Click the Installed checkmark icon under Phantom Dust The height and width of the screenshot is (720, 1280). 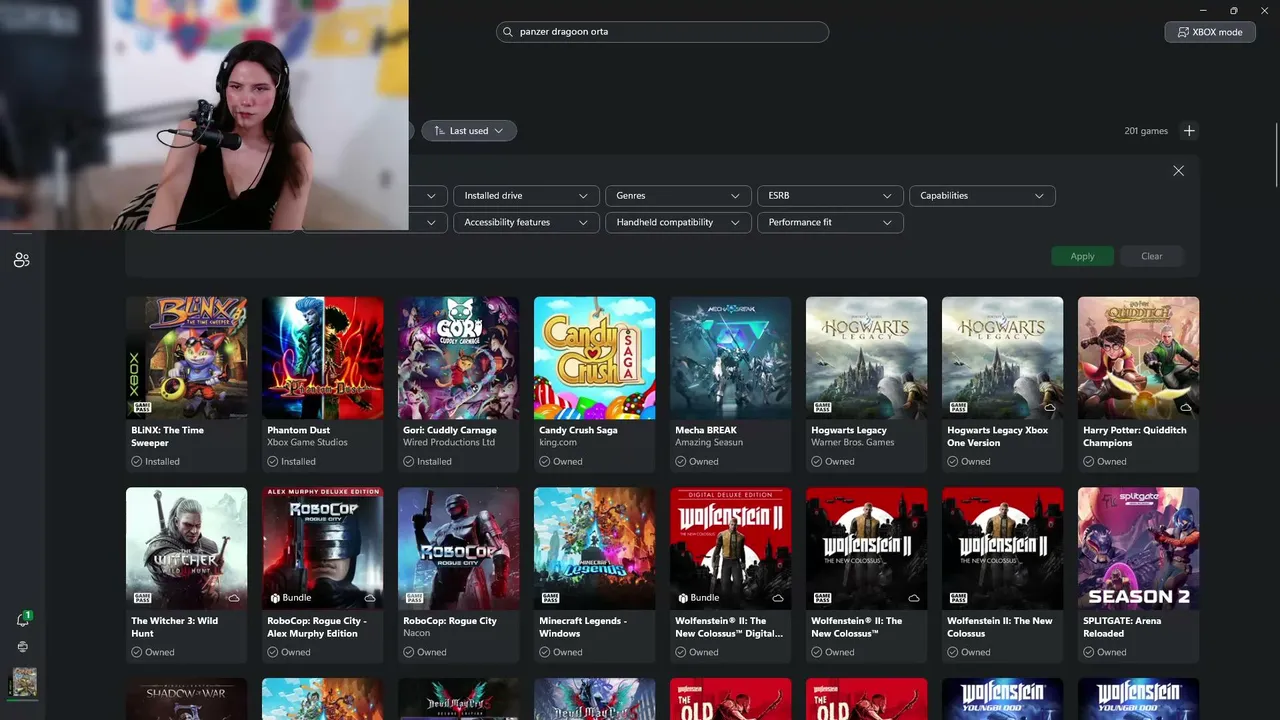273,462
